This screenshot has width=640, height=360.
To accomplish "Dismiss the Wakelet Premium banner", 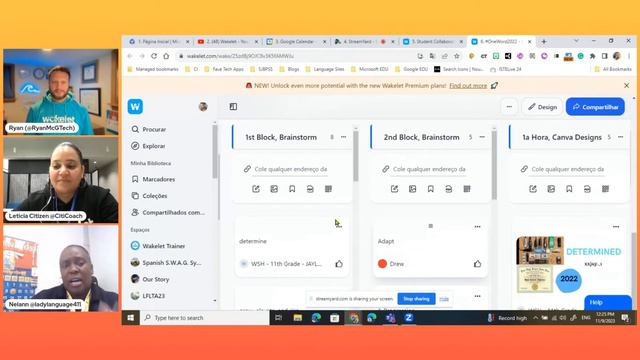I will pos(627,86).
